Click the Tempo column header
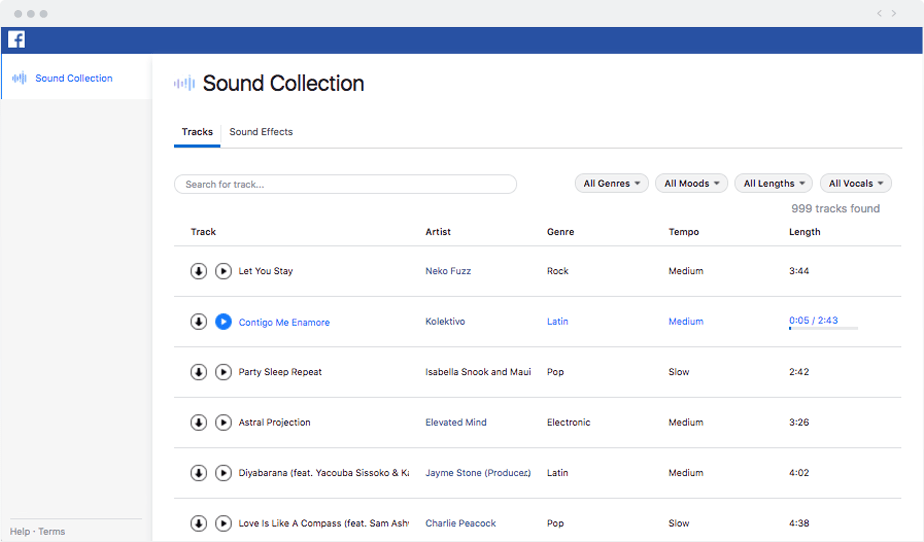This screenshot has width=924, height=542. [684, 232]
